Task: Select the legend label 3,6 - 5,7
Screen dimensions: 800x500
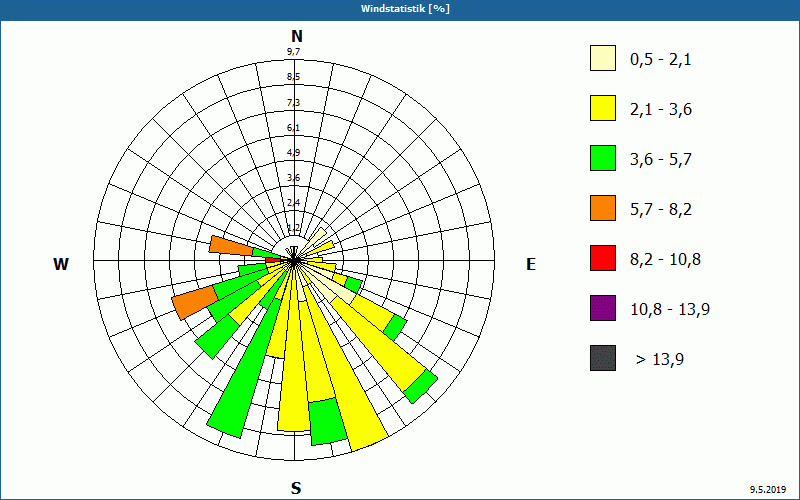Action: click(661, 160)
